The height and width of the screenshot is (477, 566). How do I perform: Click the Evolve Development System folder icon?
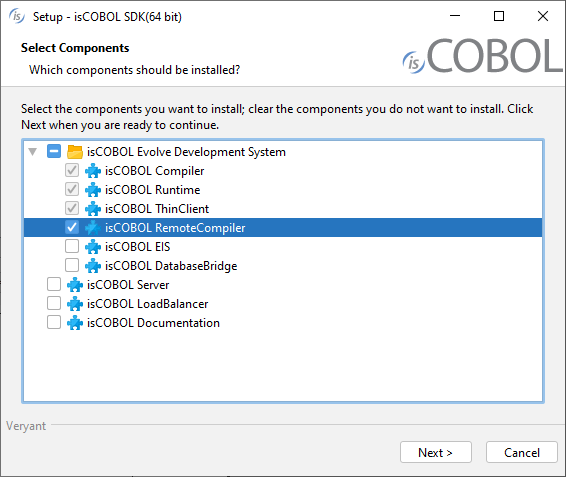(75, 152)
